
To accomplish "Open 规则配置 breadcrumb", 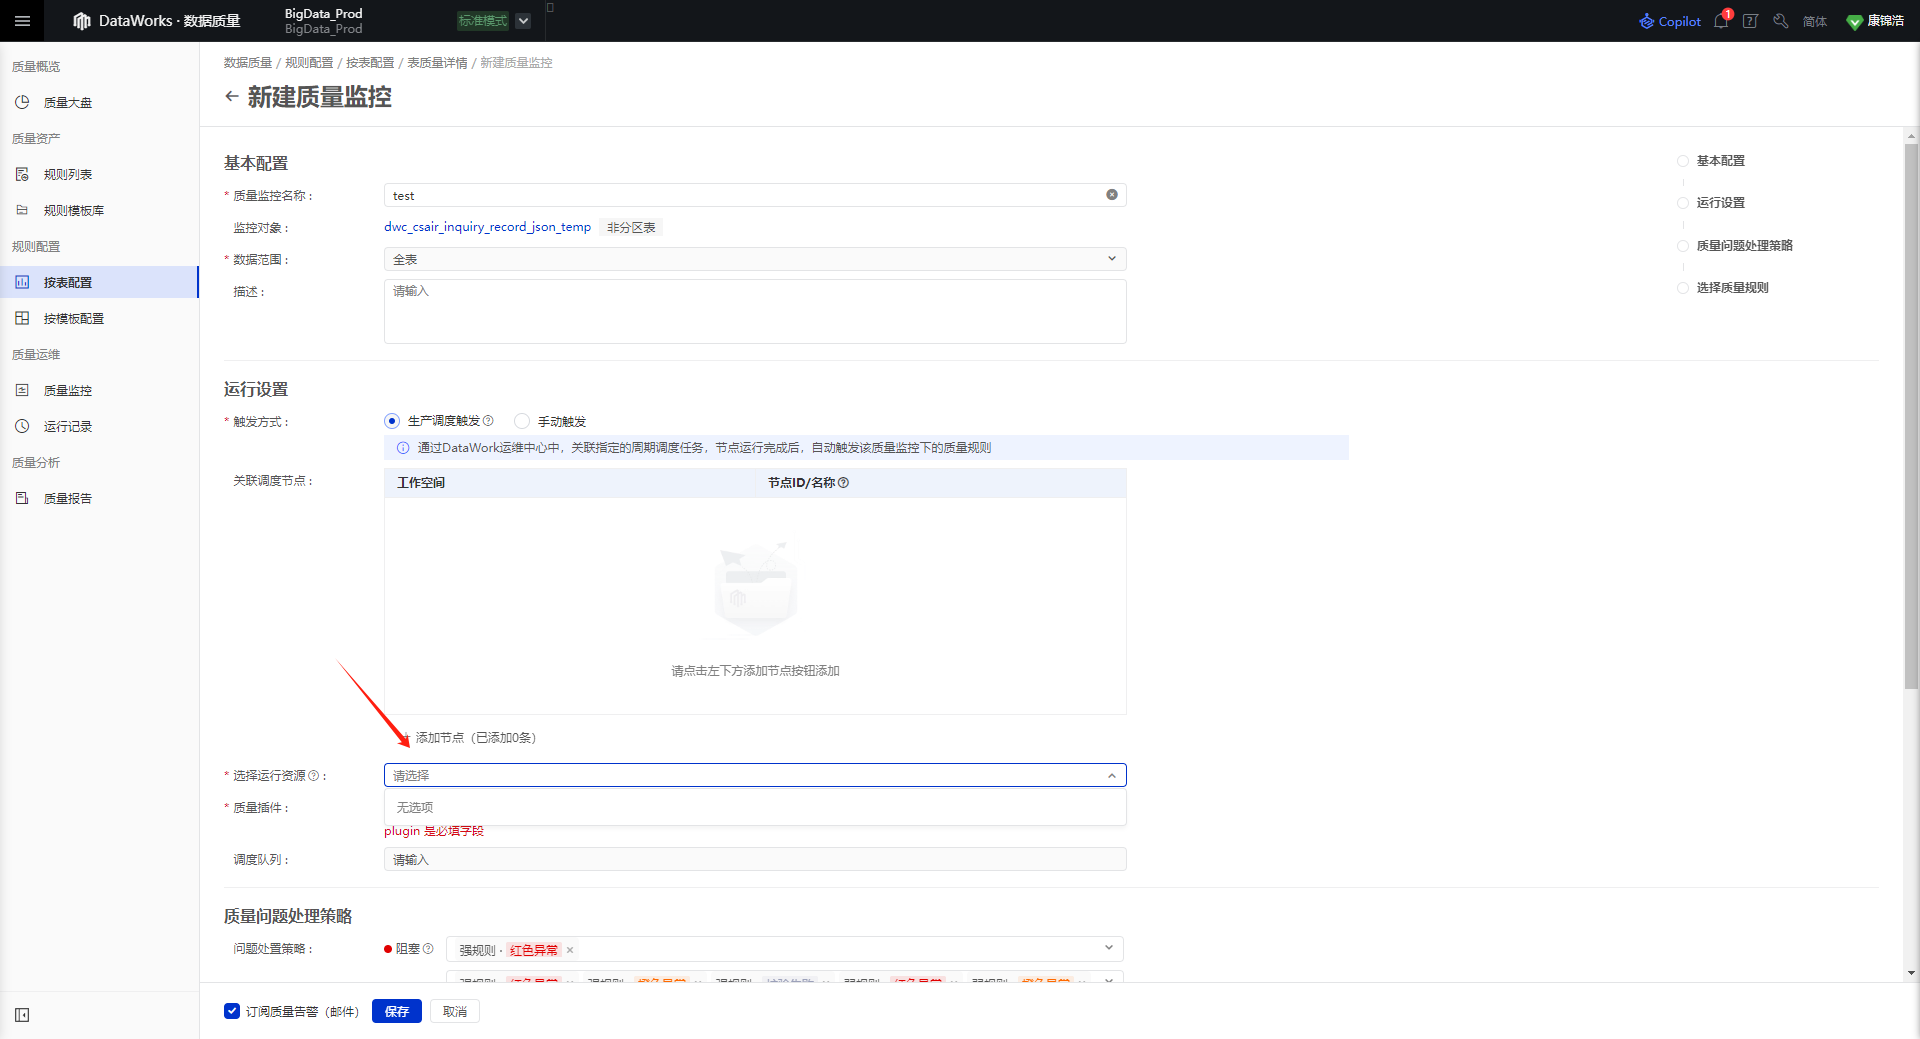I will click(x=309, y=62).
